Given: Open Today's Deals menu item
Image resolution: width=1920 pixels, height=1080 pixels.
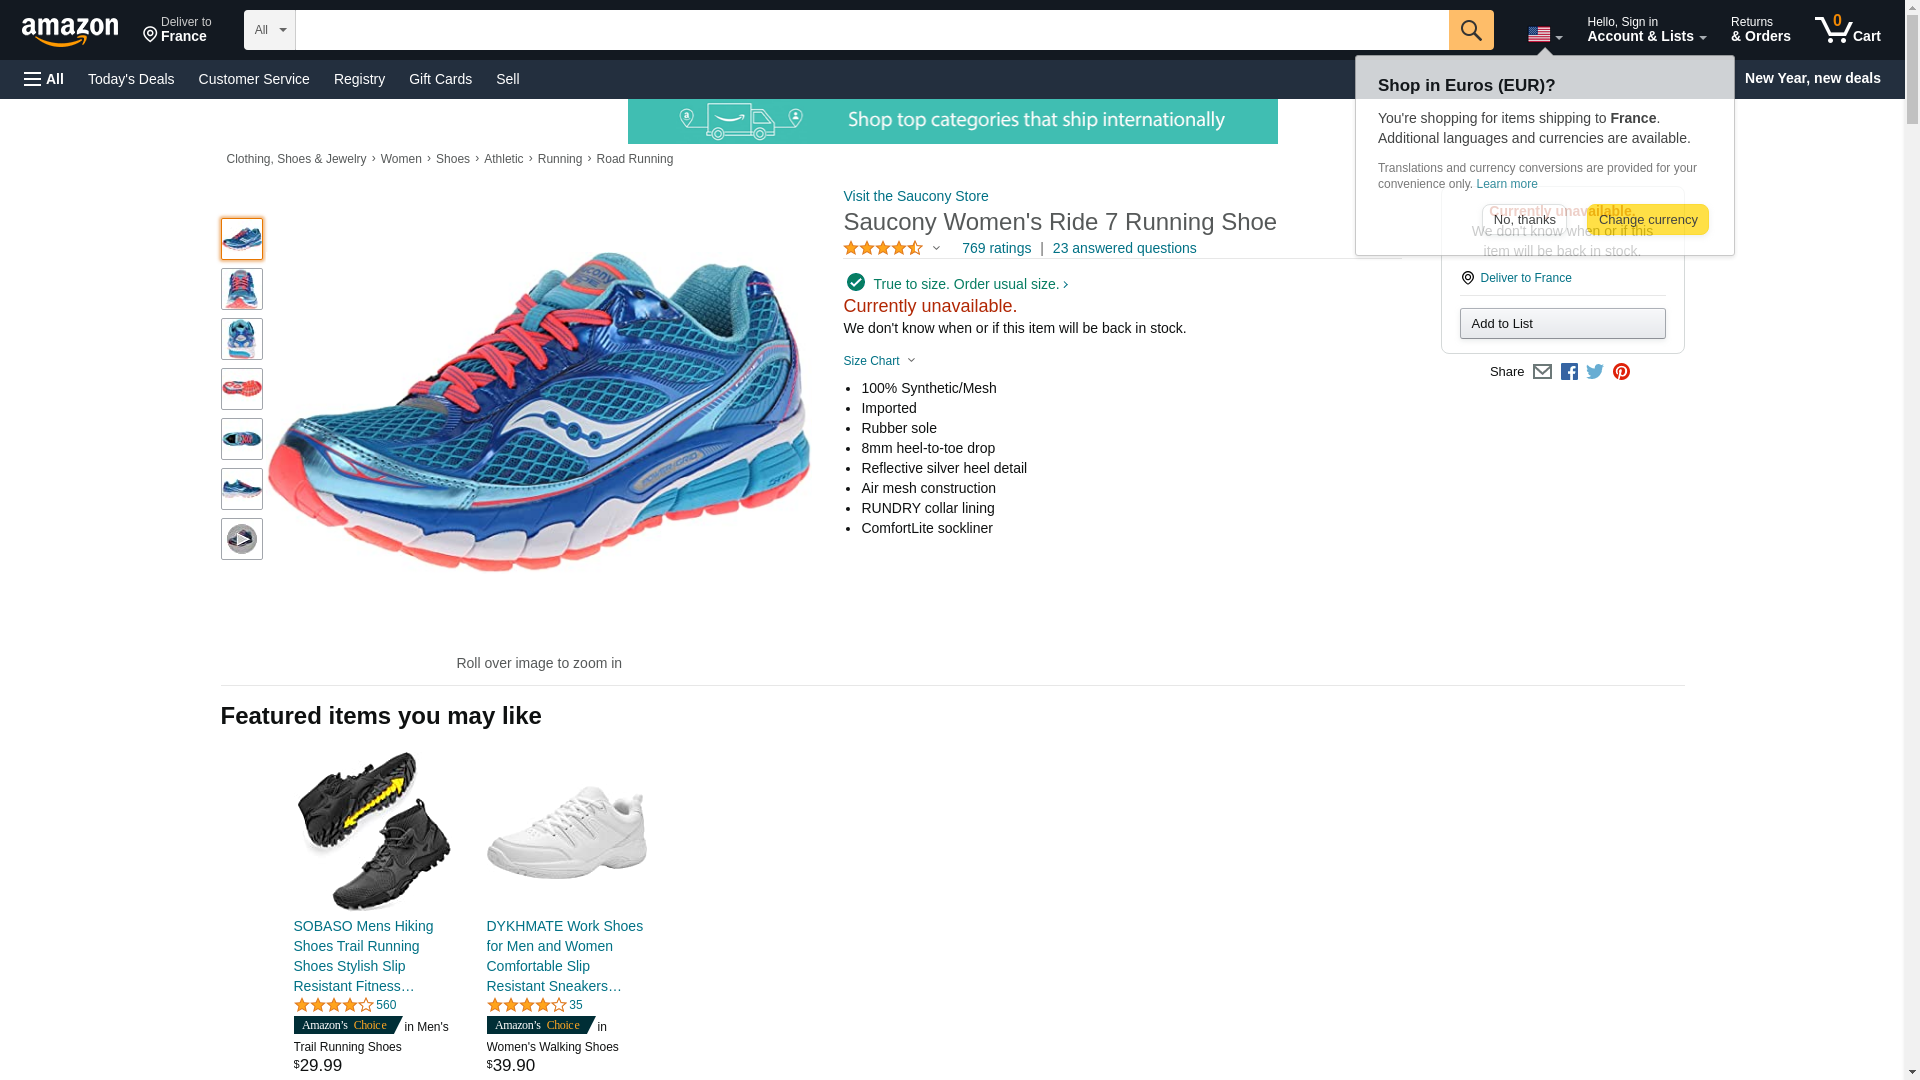Looking at the screenshot, I should point(131,79).
